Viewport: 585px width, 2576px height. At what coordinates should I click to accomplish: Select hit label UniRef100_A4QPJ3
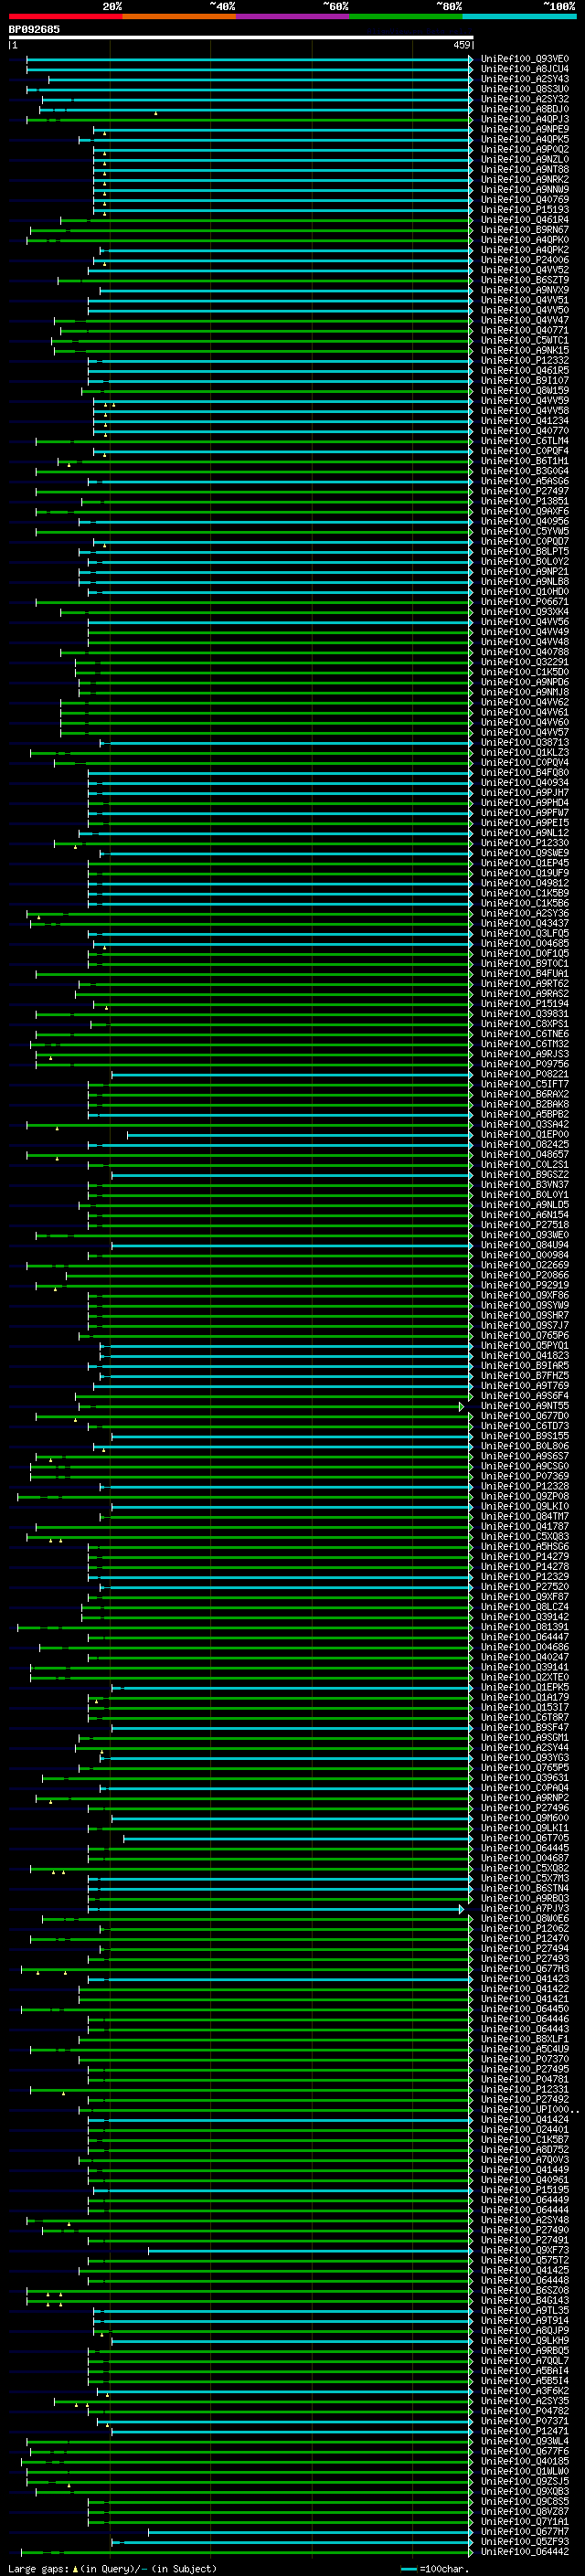(x=524, y=119)
